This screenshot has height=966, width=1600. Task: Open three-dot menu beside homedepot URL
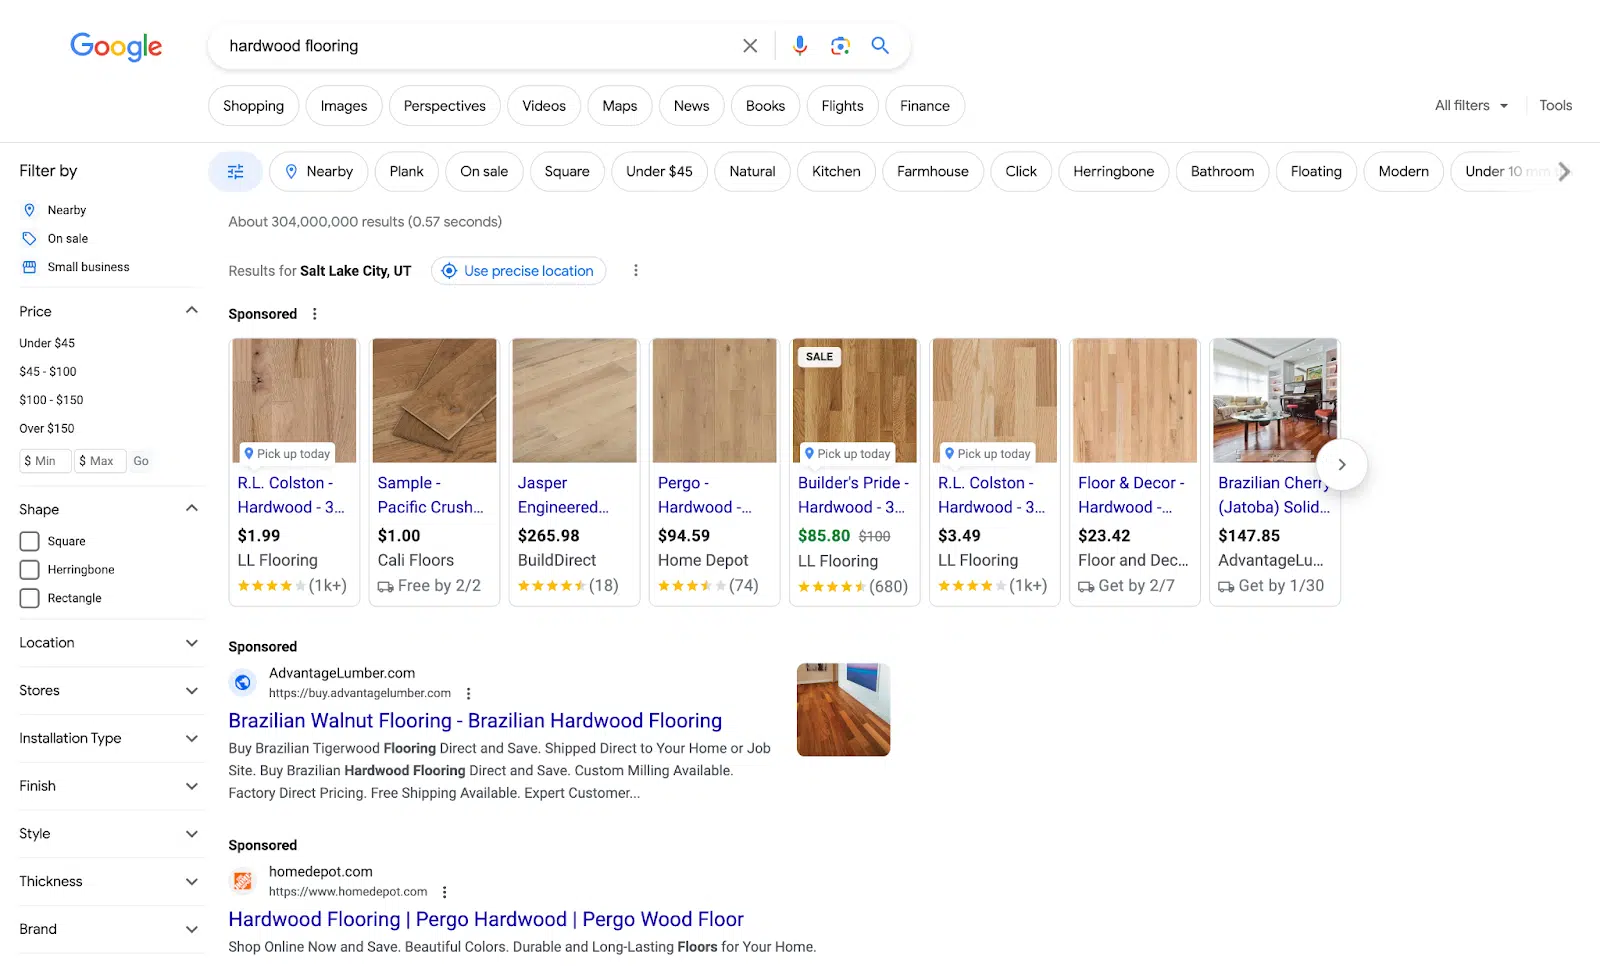pyautogui.click(x=445, y=892)
